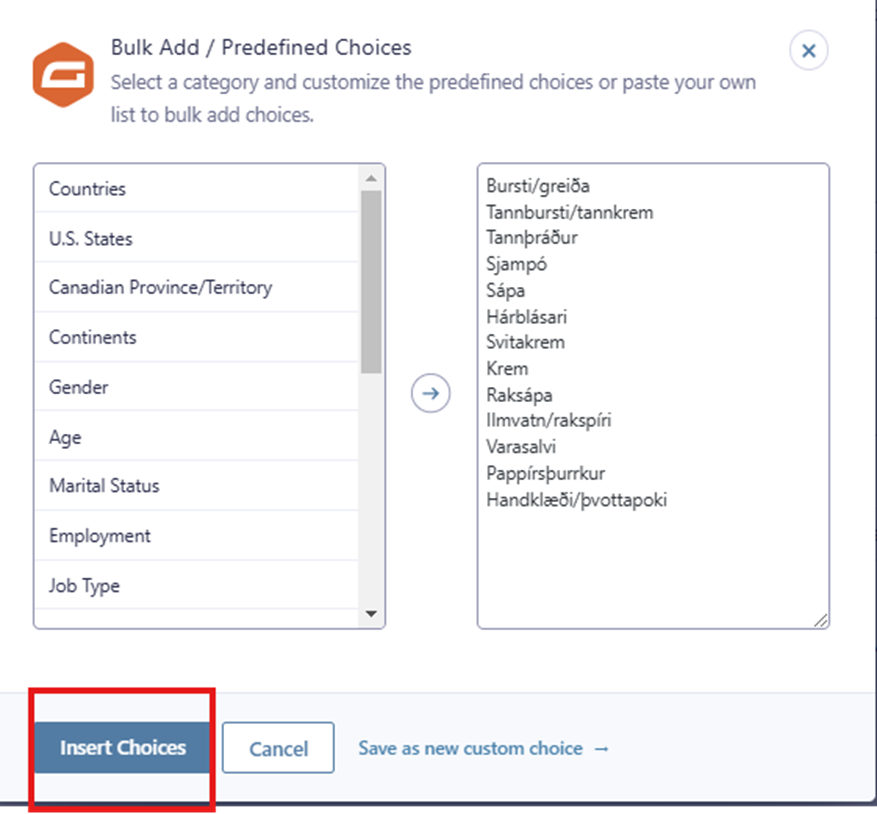Click the Cancel button
The height and width of the screenshot is (814, 877).
point(278,748)
